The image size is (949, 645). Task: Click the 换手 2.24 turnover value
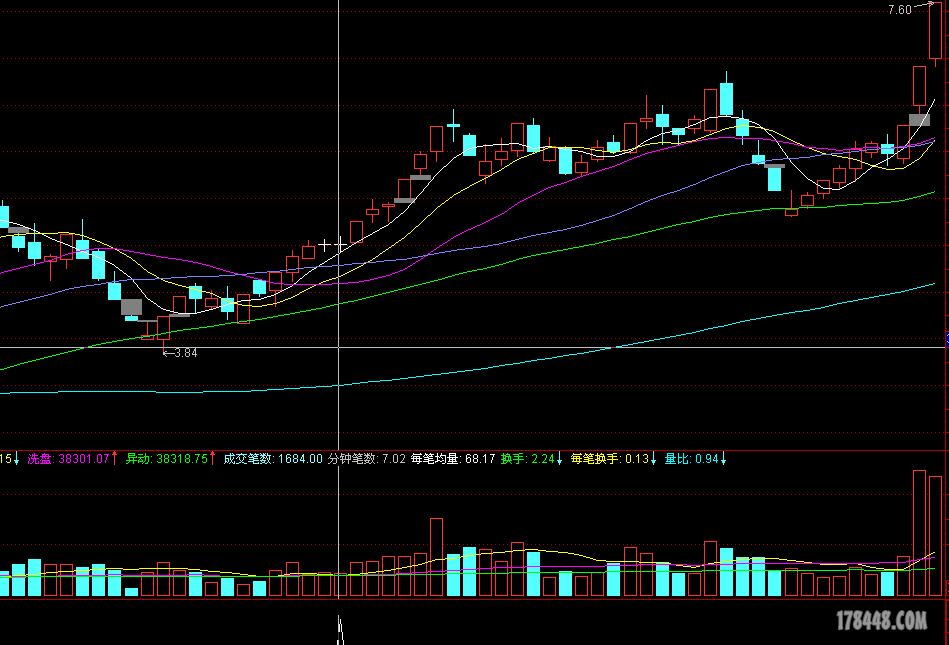[527, 459]
